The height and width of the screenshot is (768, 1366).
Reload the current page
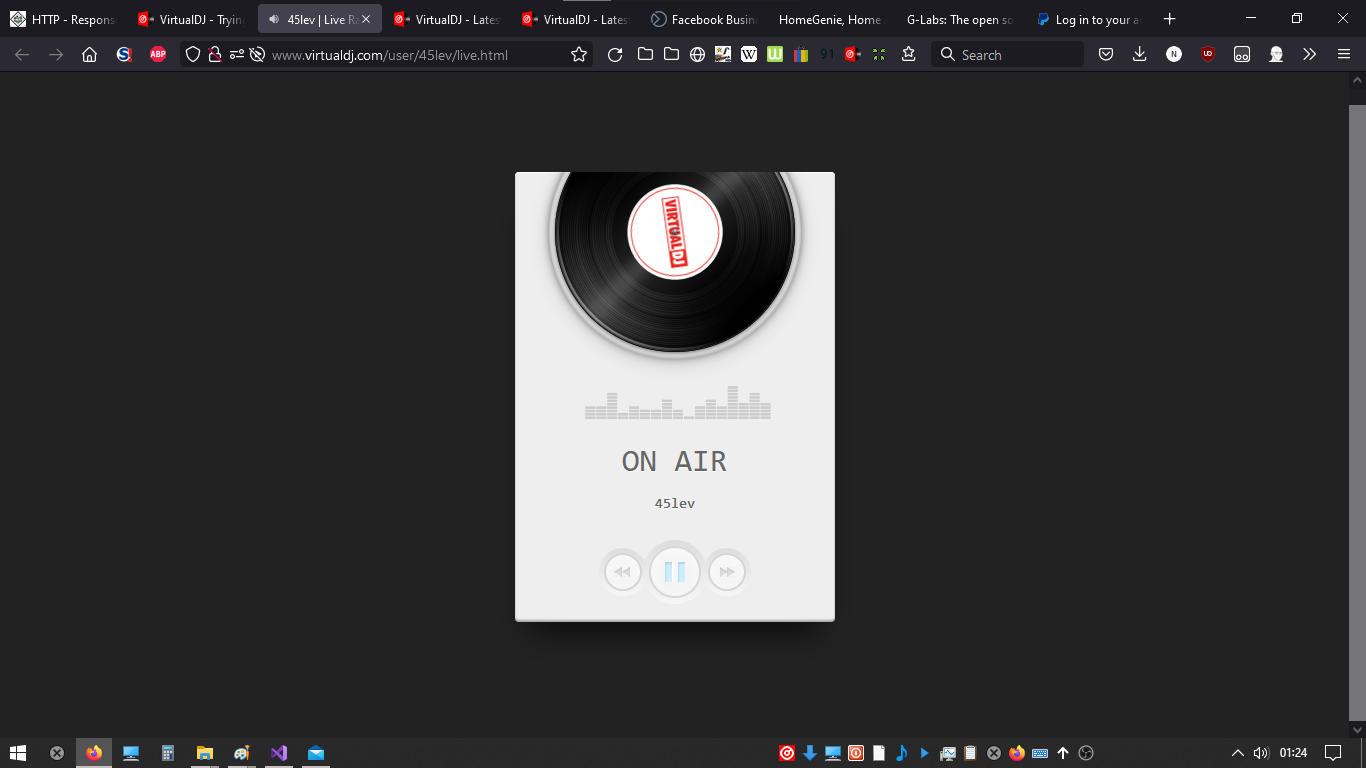click(615, 55)
